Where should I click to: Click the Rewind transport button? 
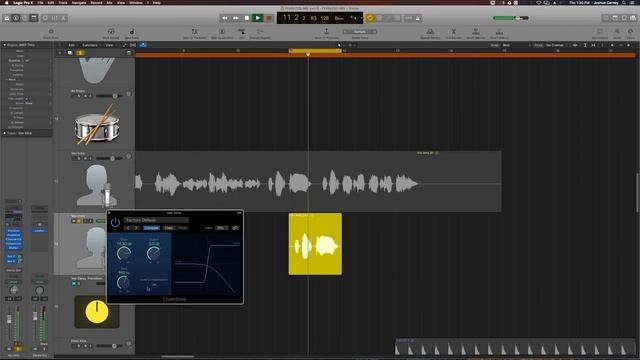click(224, 18)
